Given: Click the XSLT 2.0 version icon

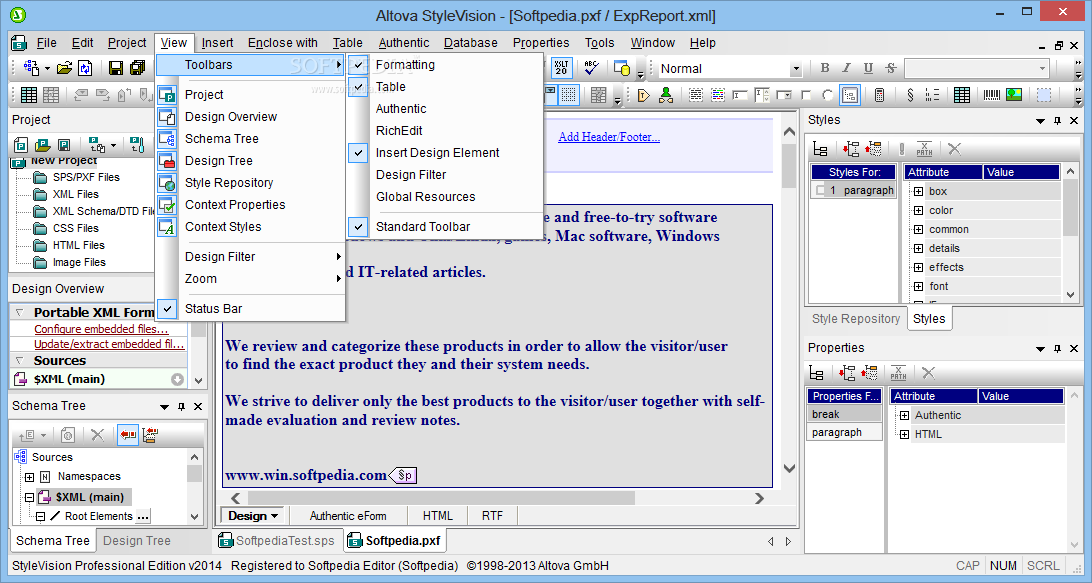Looking at the screenshot, I should [x=561, y=68].
